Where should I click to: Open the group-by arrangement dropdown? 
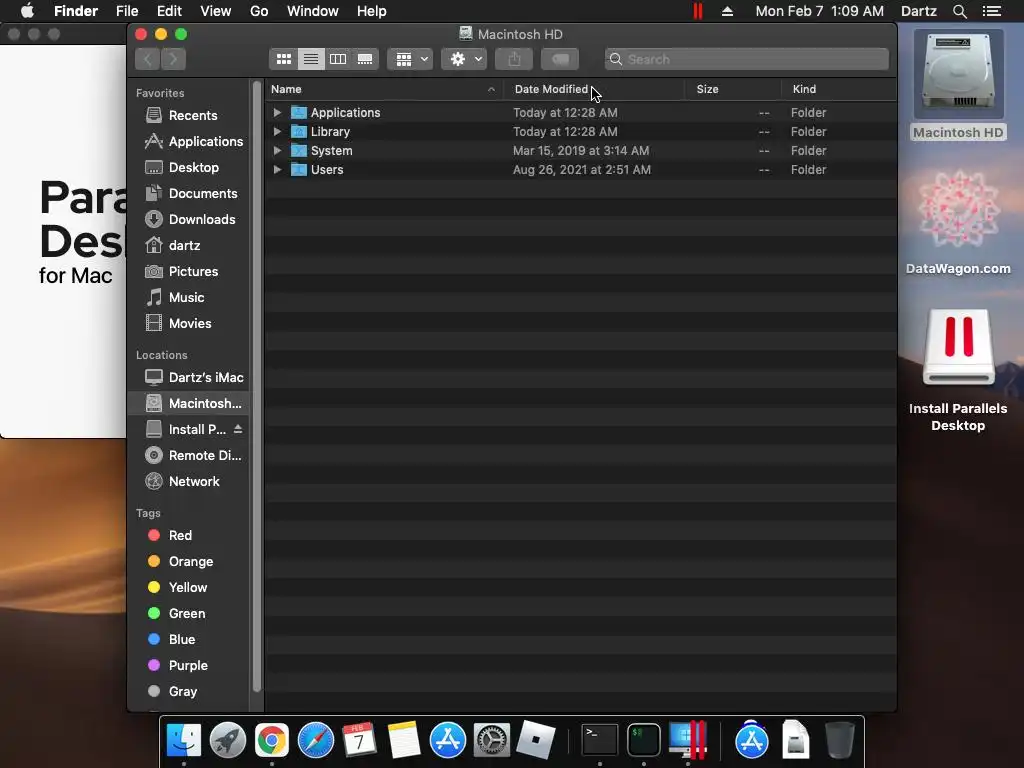coord(410,59)
